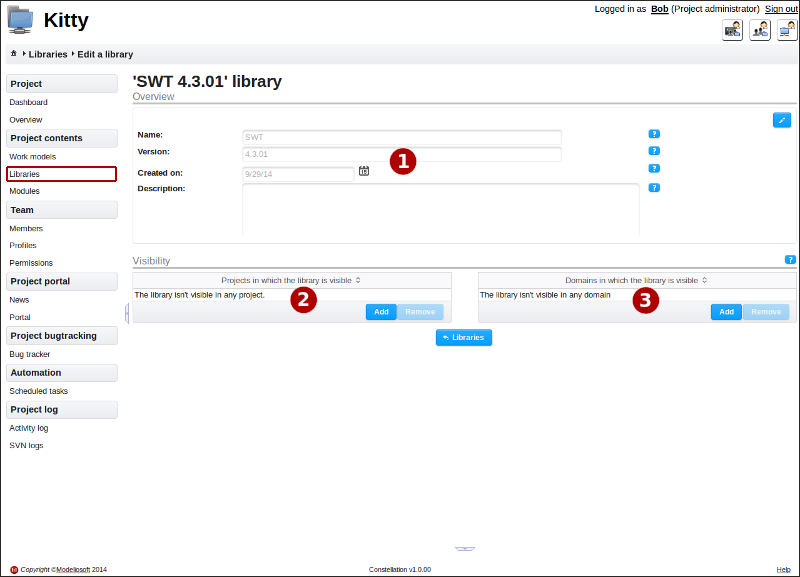Select Libraries in the sidebar

61,174
